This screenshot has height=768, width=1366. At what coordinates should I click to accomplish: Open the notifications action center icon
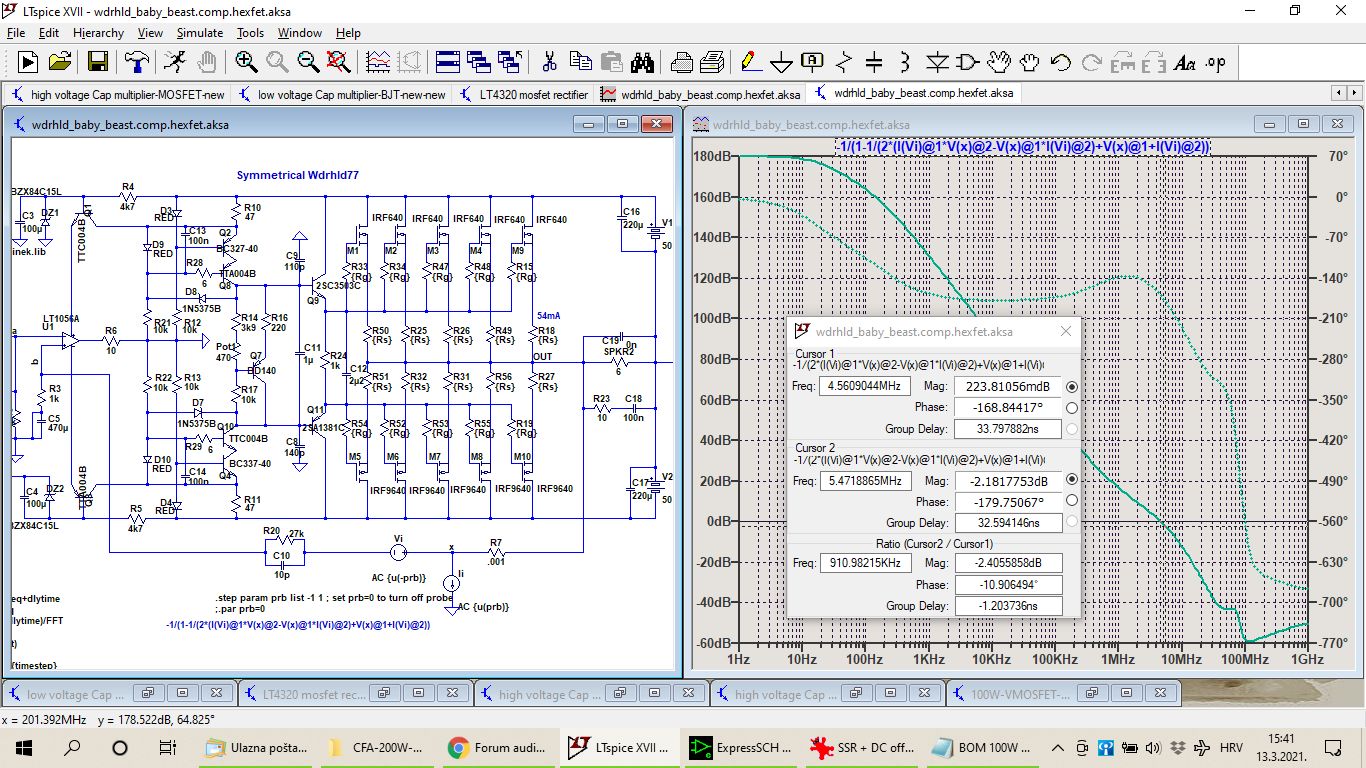pyautogui.click(x=1332, y=747)
